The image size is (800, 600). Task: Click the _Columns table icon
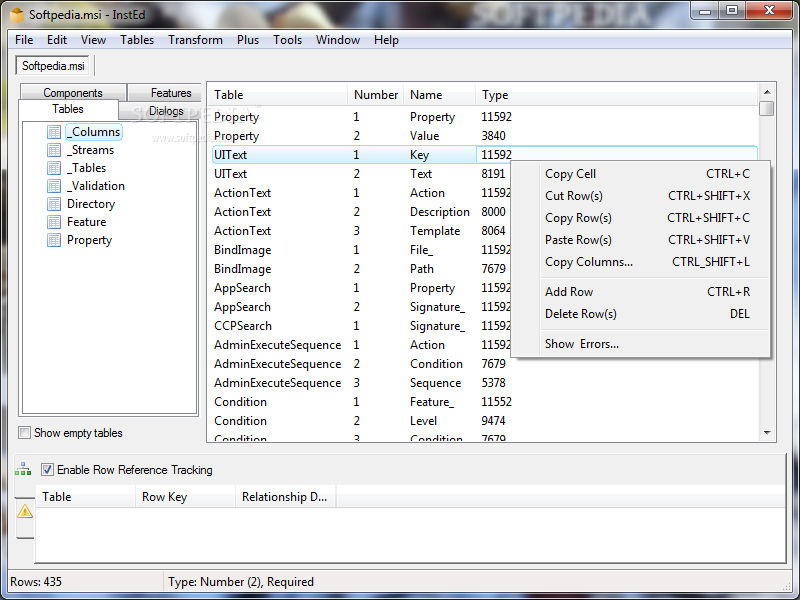click(x=54, y=132)
